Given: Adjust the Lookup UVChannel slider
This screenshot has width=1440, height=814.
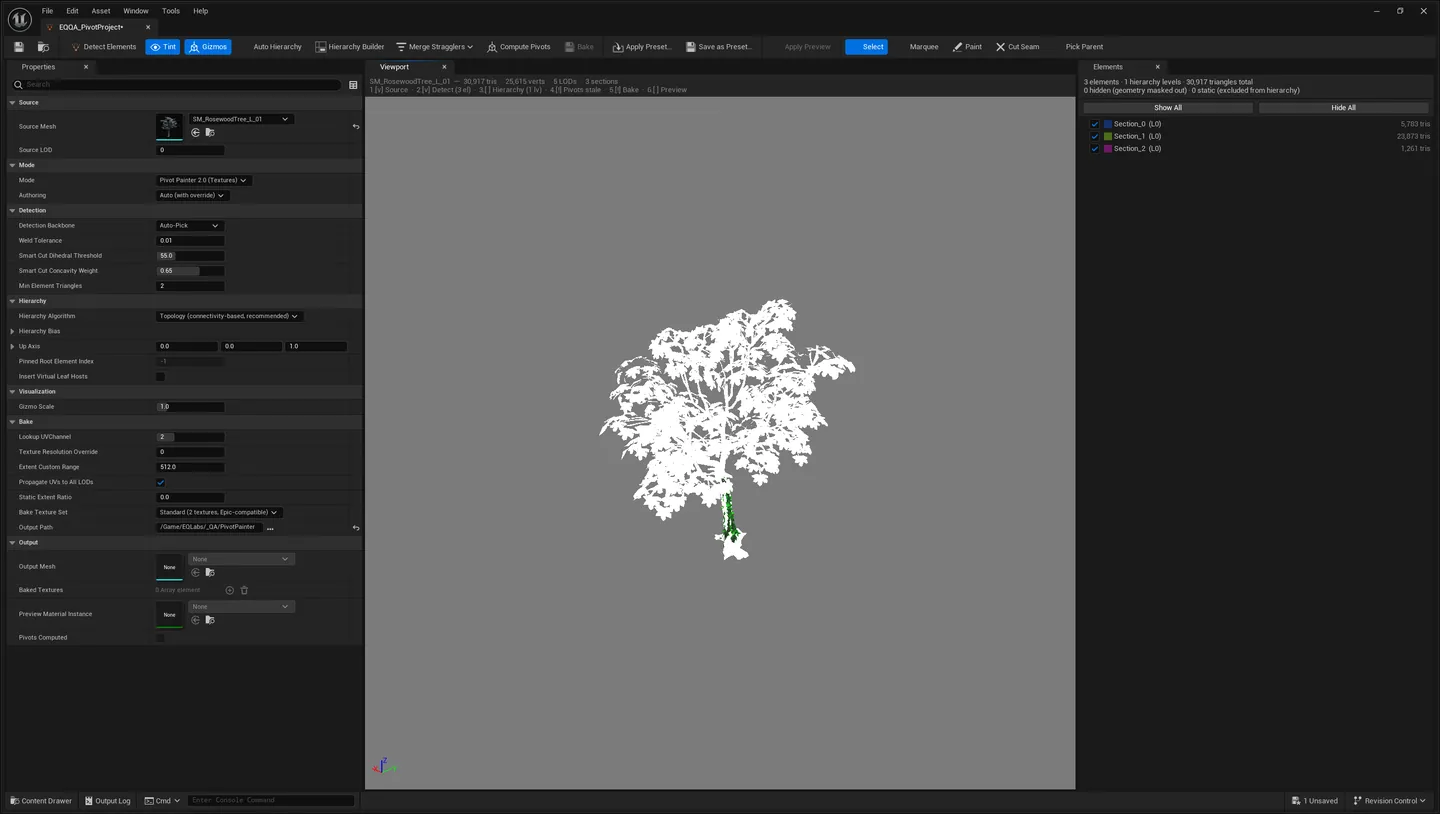Looking at the screenshot, I should tap(190, 437).
